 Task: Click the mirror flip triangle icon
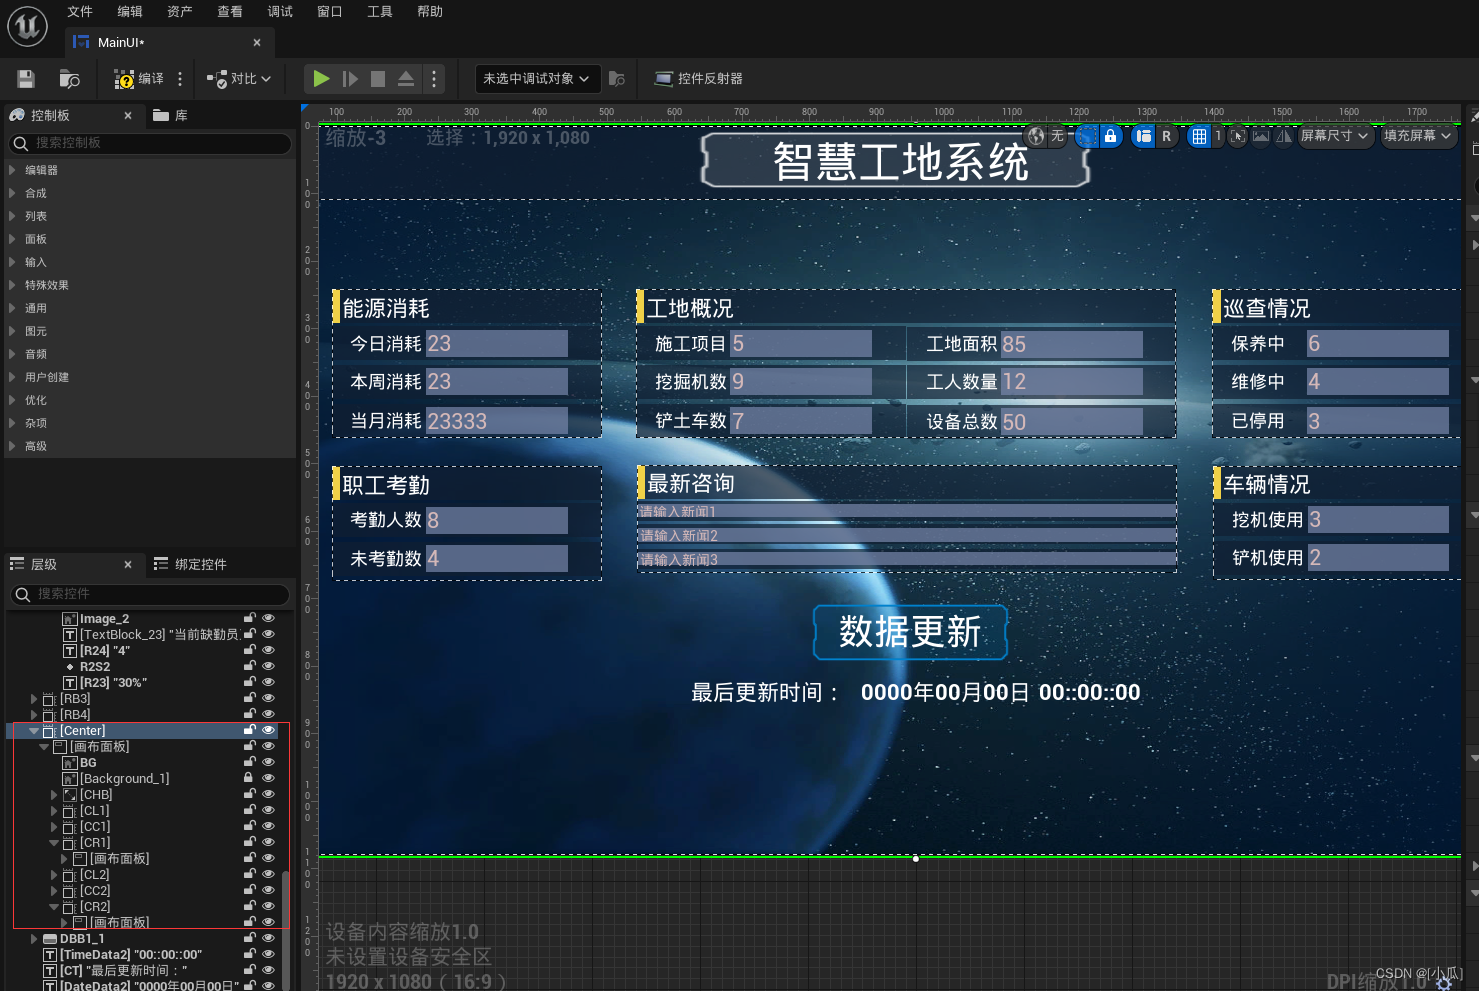click(1284, 136)
